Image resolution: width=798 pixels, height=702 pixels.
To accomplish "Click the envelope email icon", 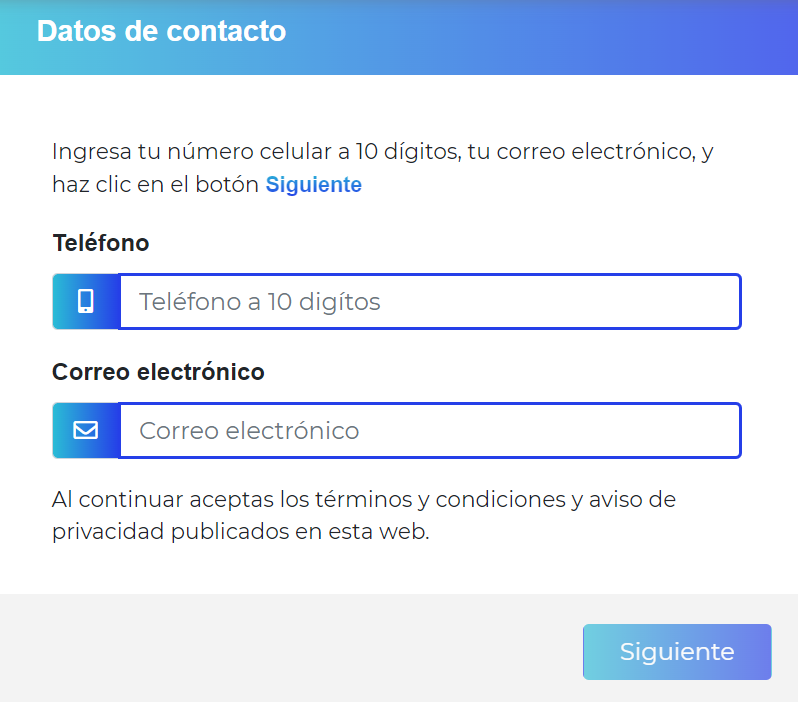I will click(86, 430).
